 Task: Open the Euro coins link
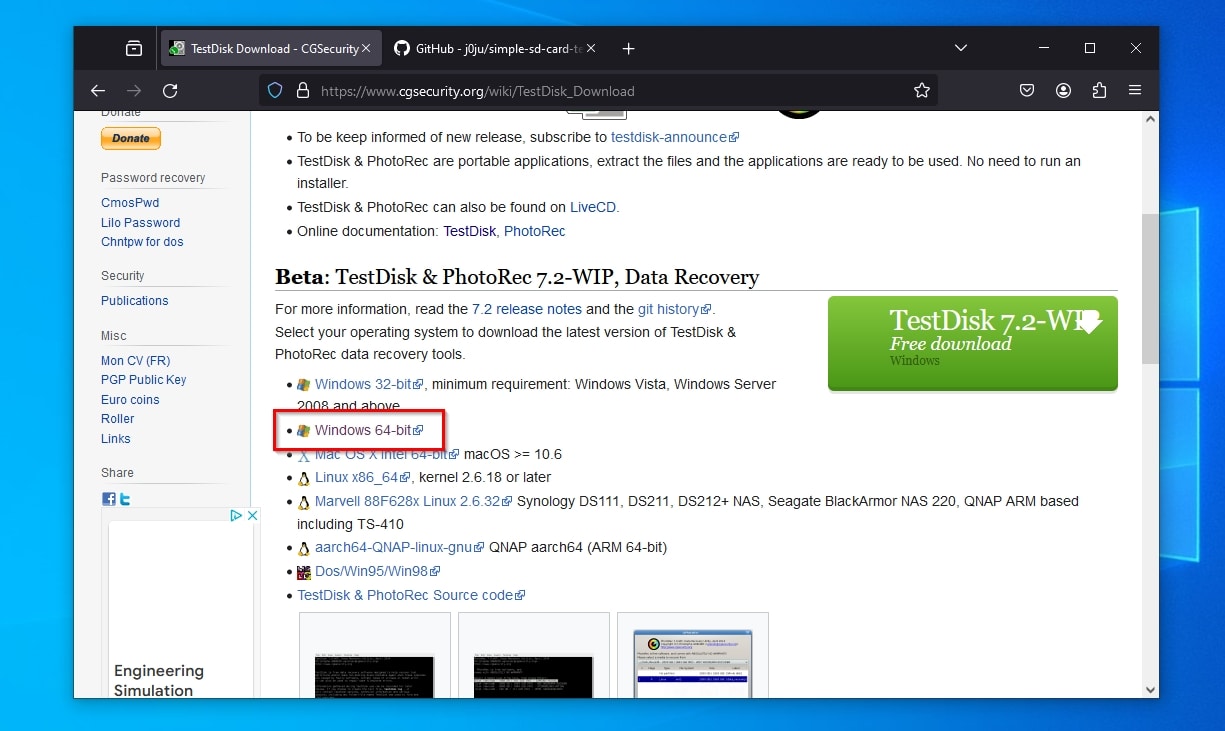click(130, 400)
